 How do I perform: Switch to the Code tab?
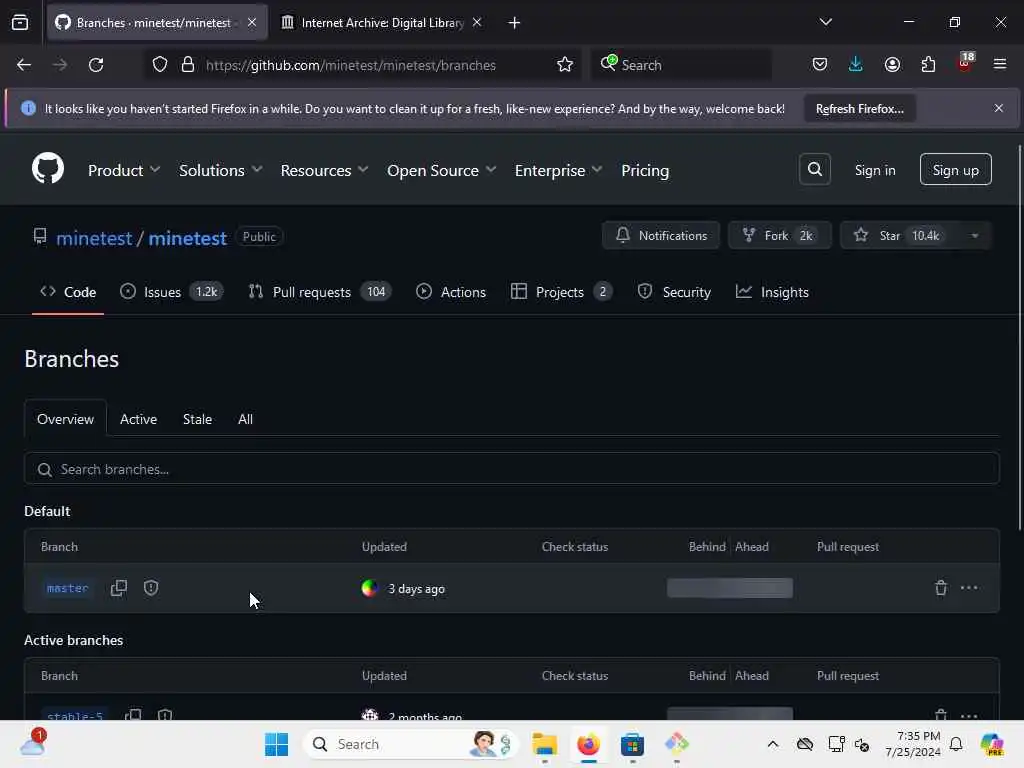coord(68,292)
